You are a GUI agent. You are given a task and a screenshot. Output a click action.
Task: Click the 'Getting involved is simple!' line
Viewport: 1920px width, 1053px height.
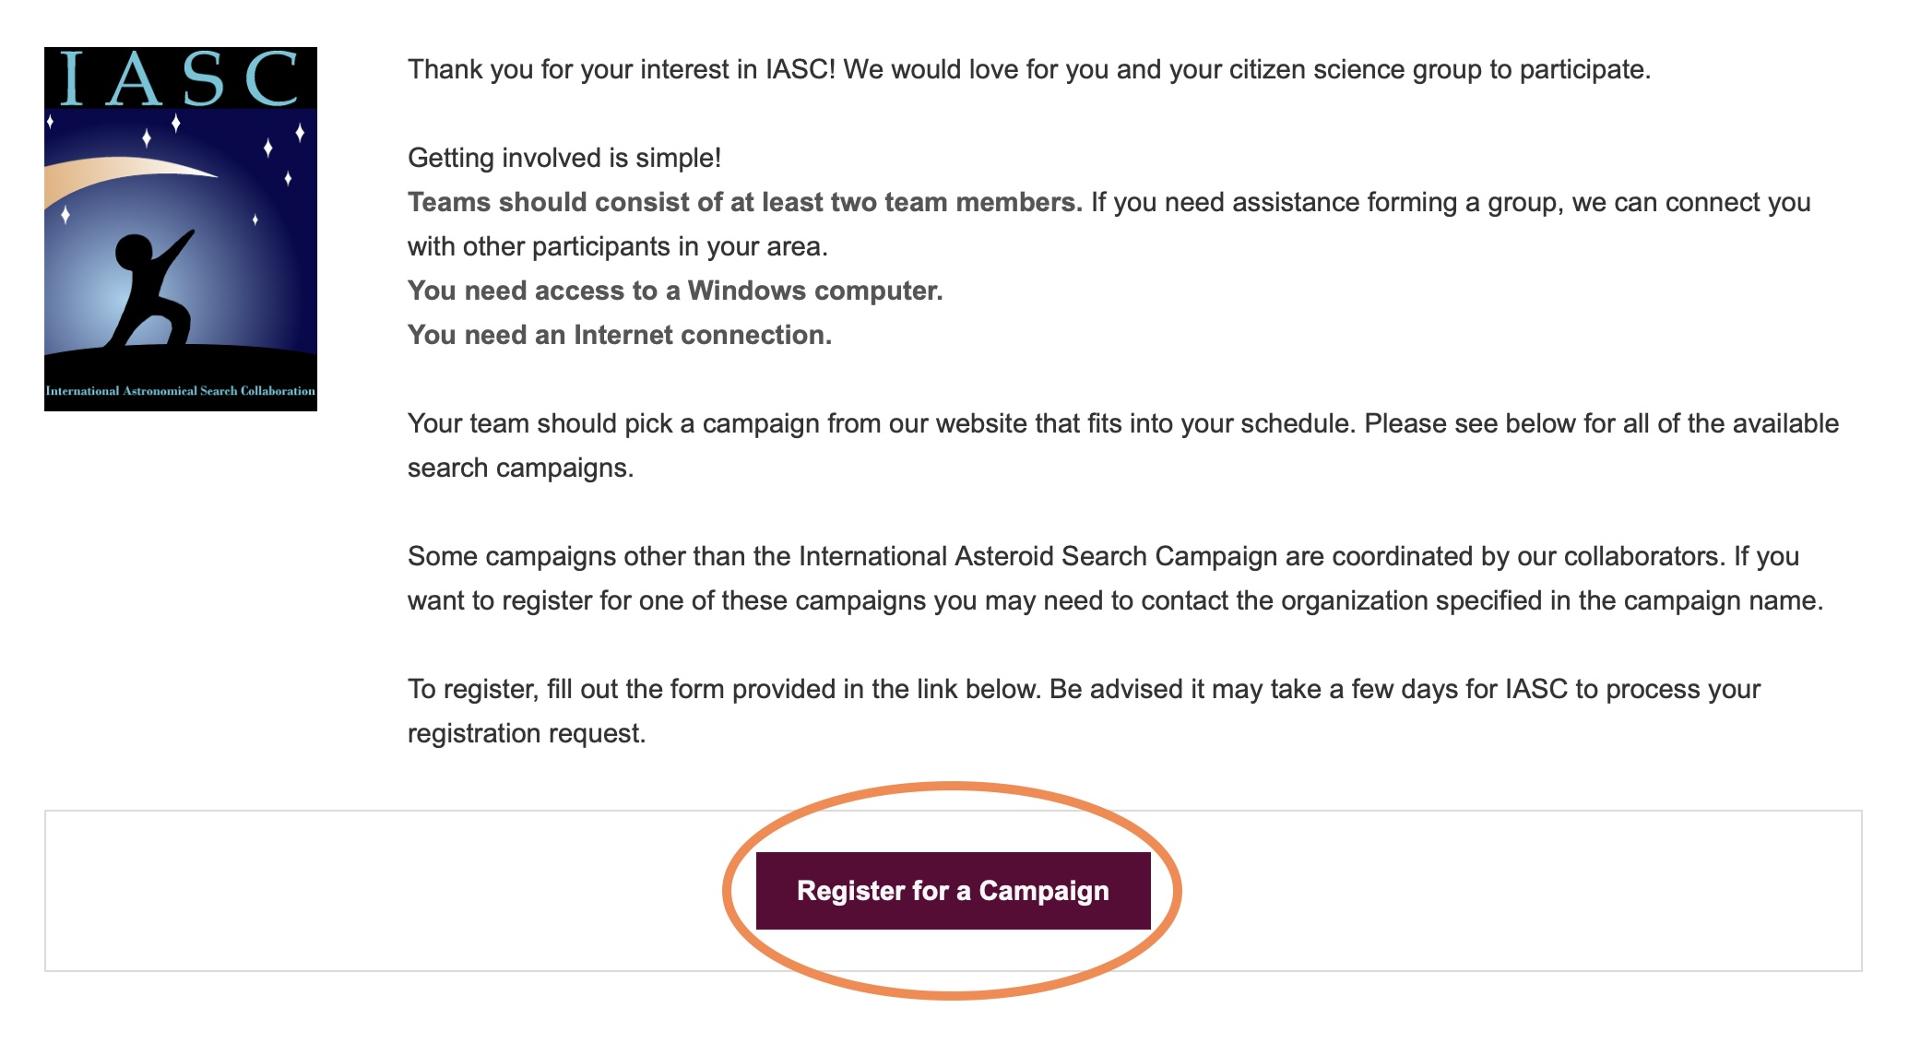click(x=564, y=158)
